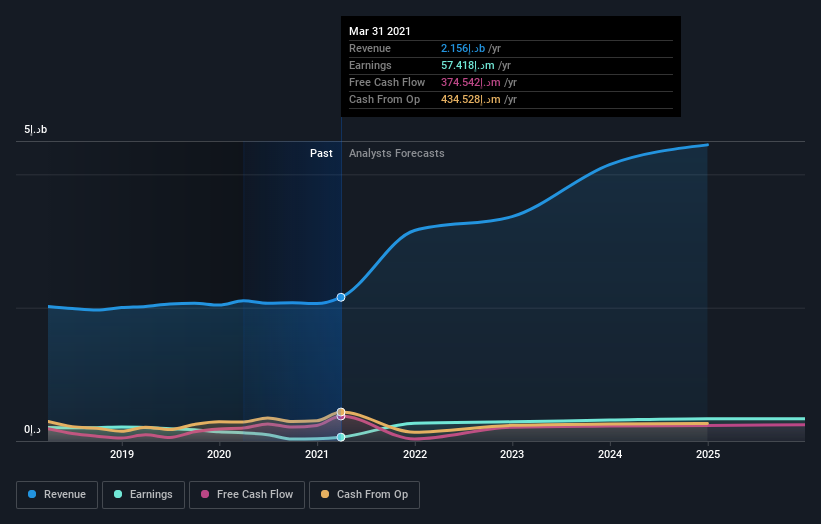Click the 'Past' section label
821x524 pixels.
321,153
